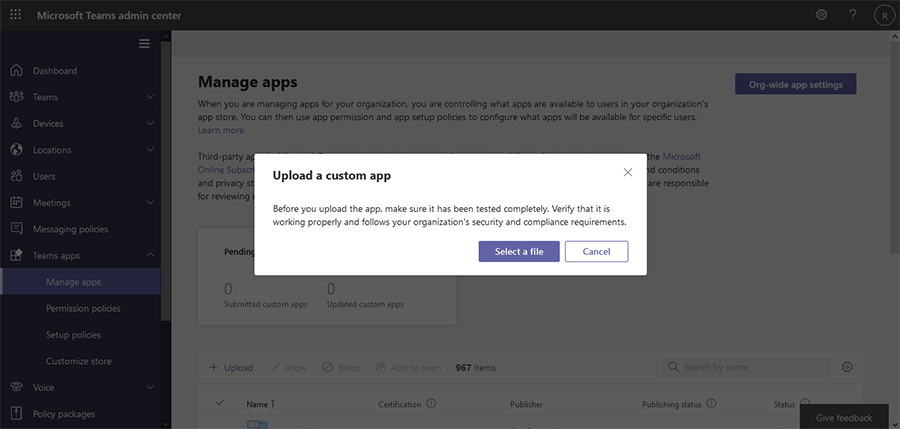Click the Policy packages icon
Image resolution: width=900 pixels, height=429 pixels.
point(17,414)
